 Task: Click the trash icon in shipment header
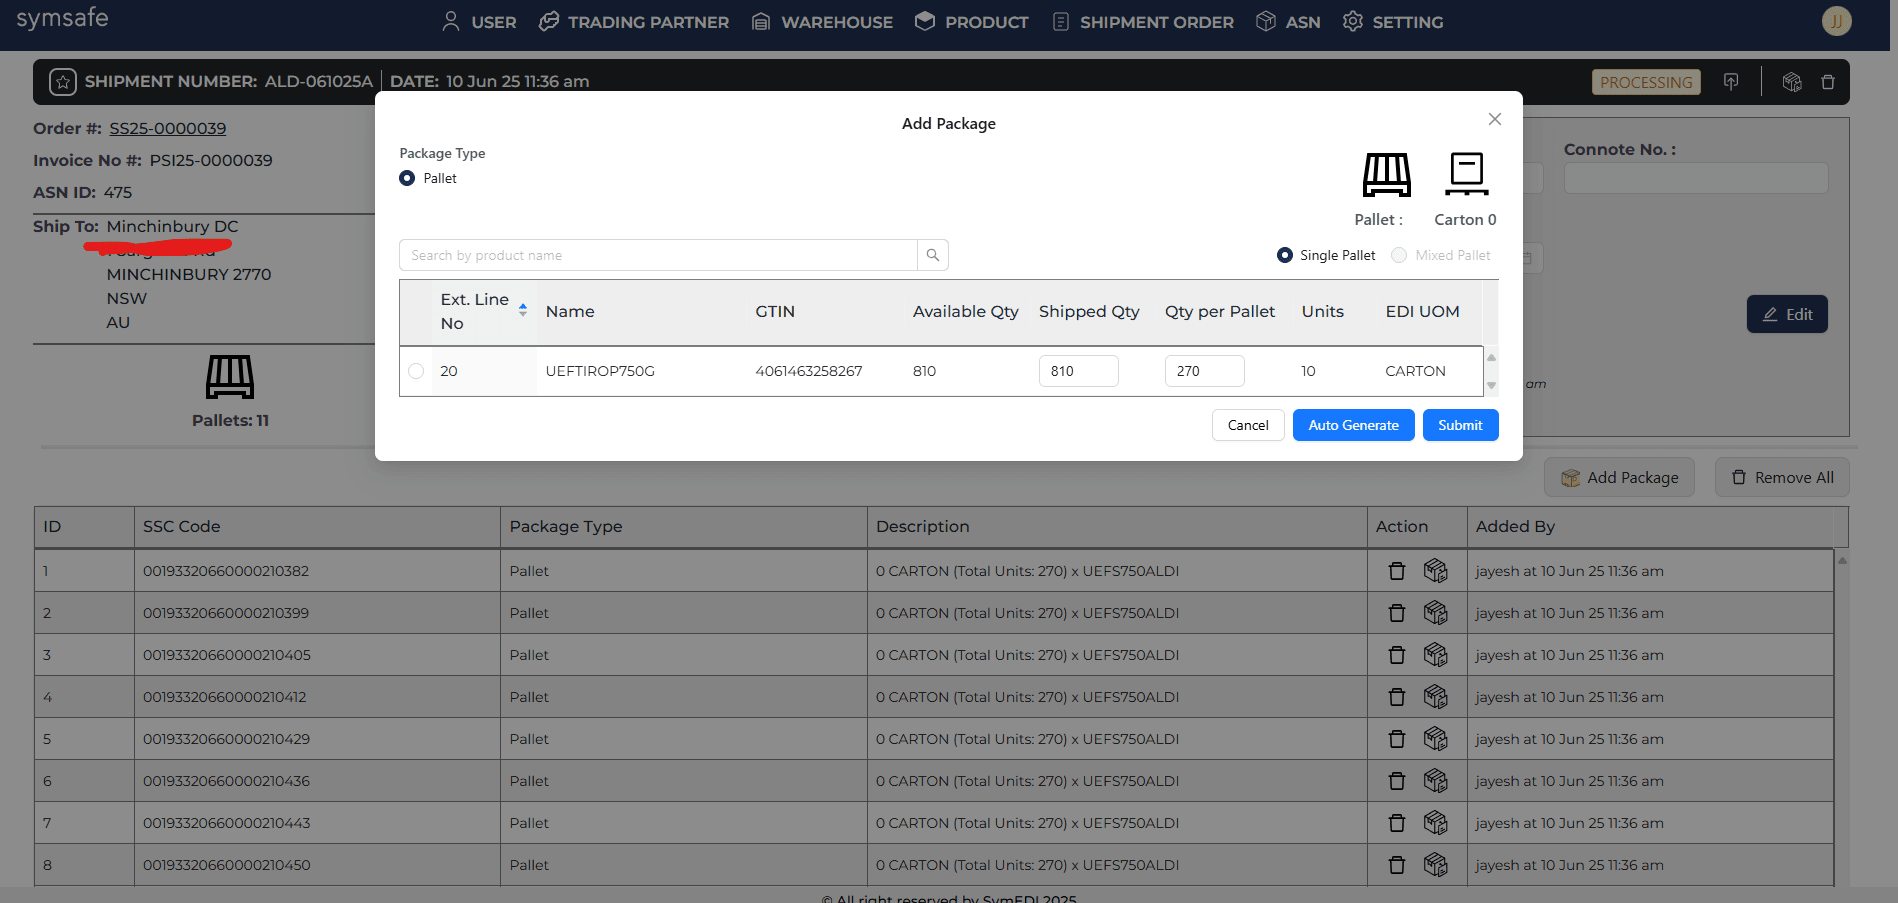[1827, 82]
